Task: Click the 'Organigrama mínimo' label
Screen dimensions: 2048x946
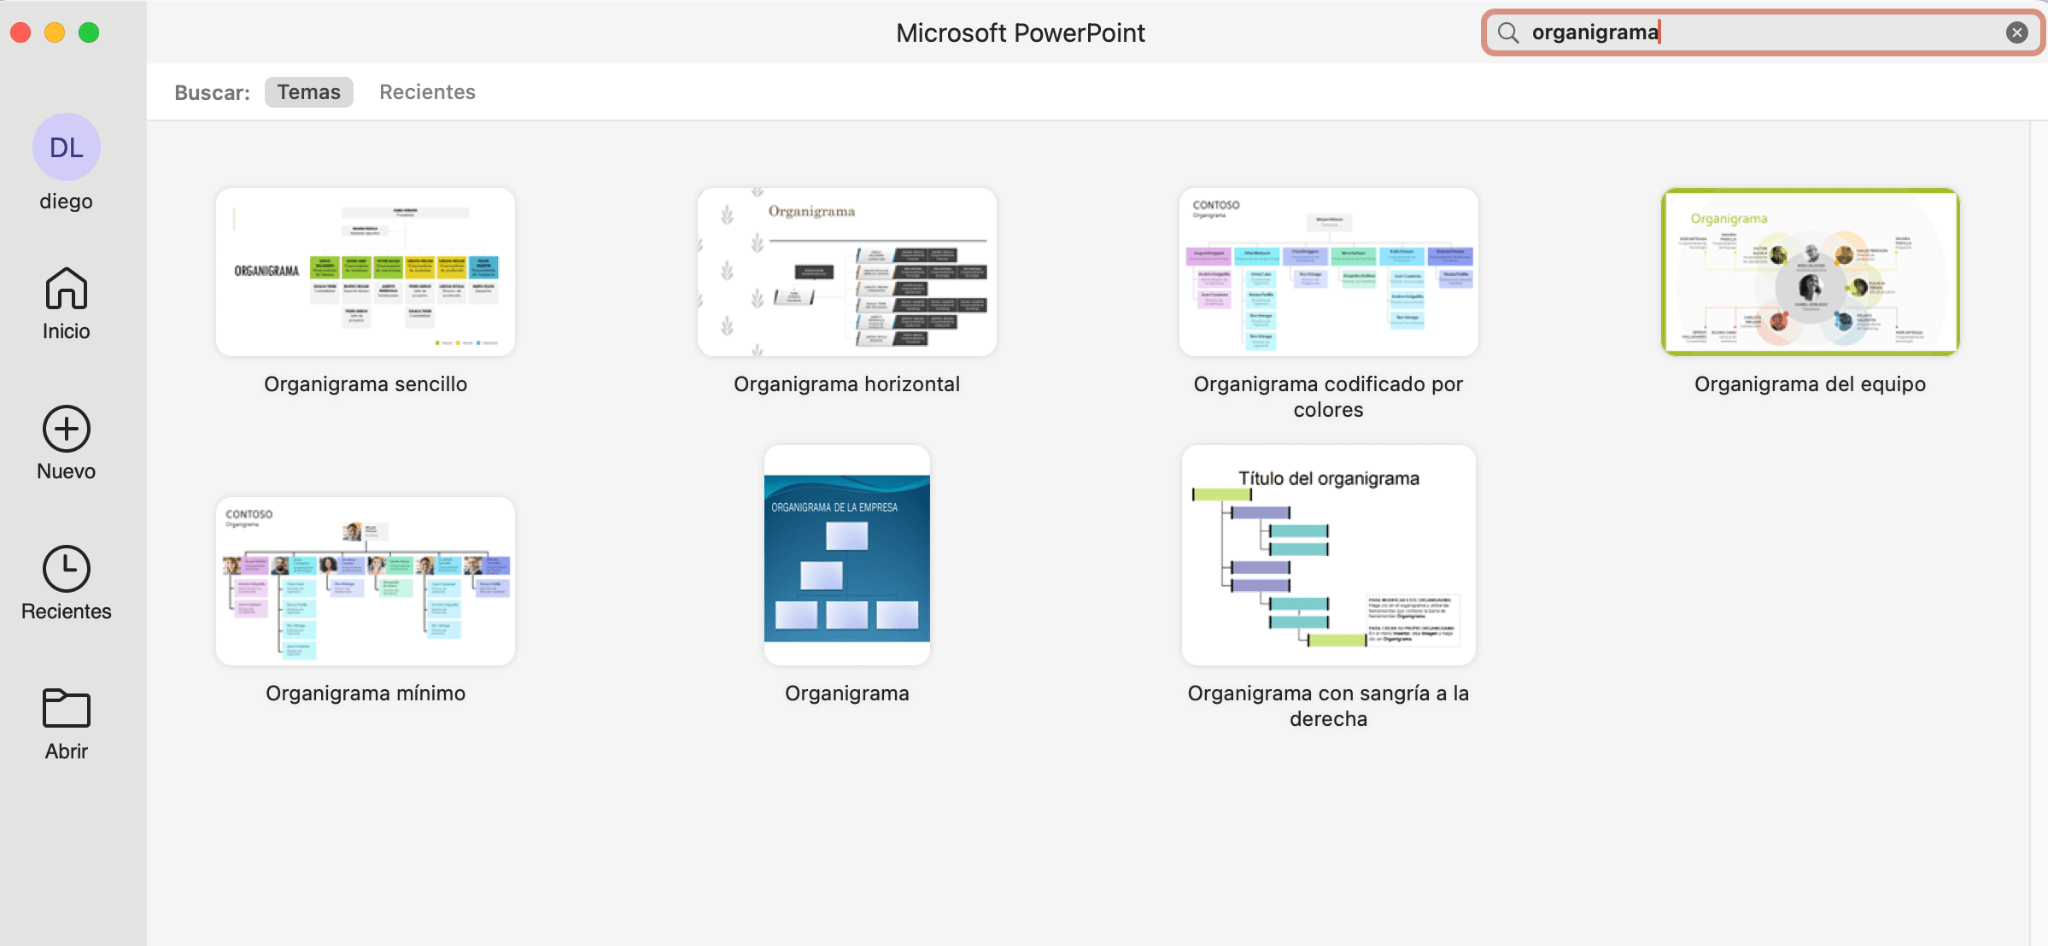Action: (x=365, y=693)
